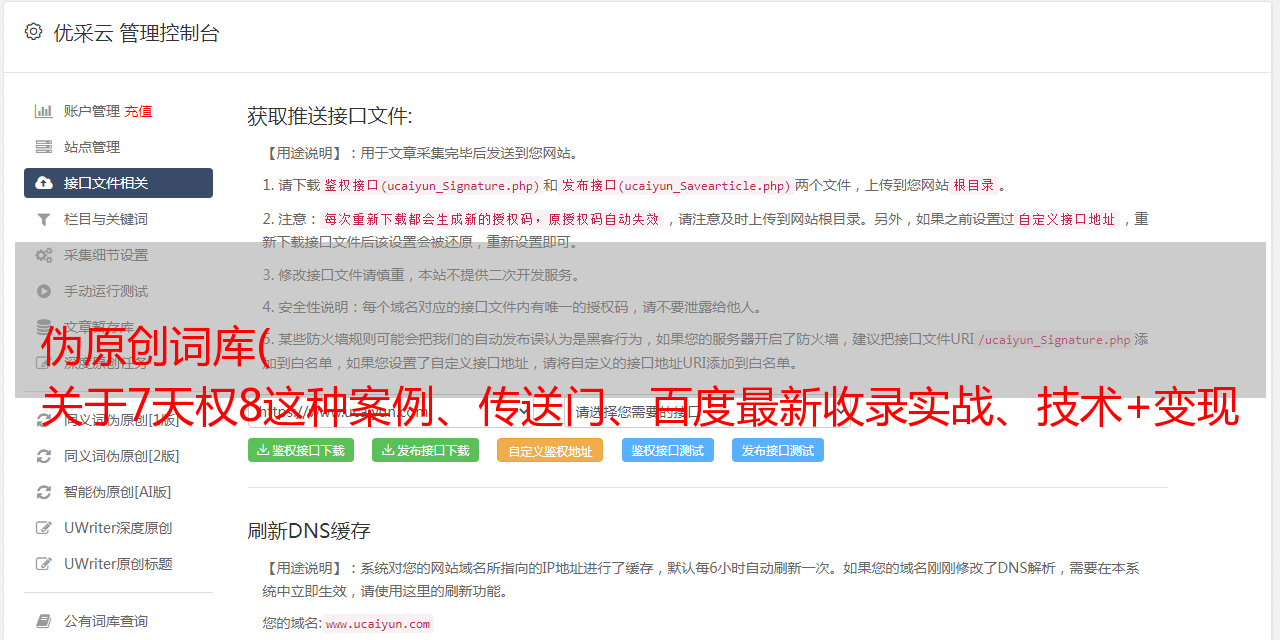Click the blue 鉴权接口测试 button

pos(668,450)
